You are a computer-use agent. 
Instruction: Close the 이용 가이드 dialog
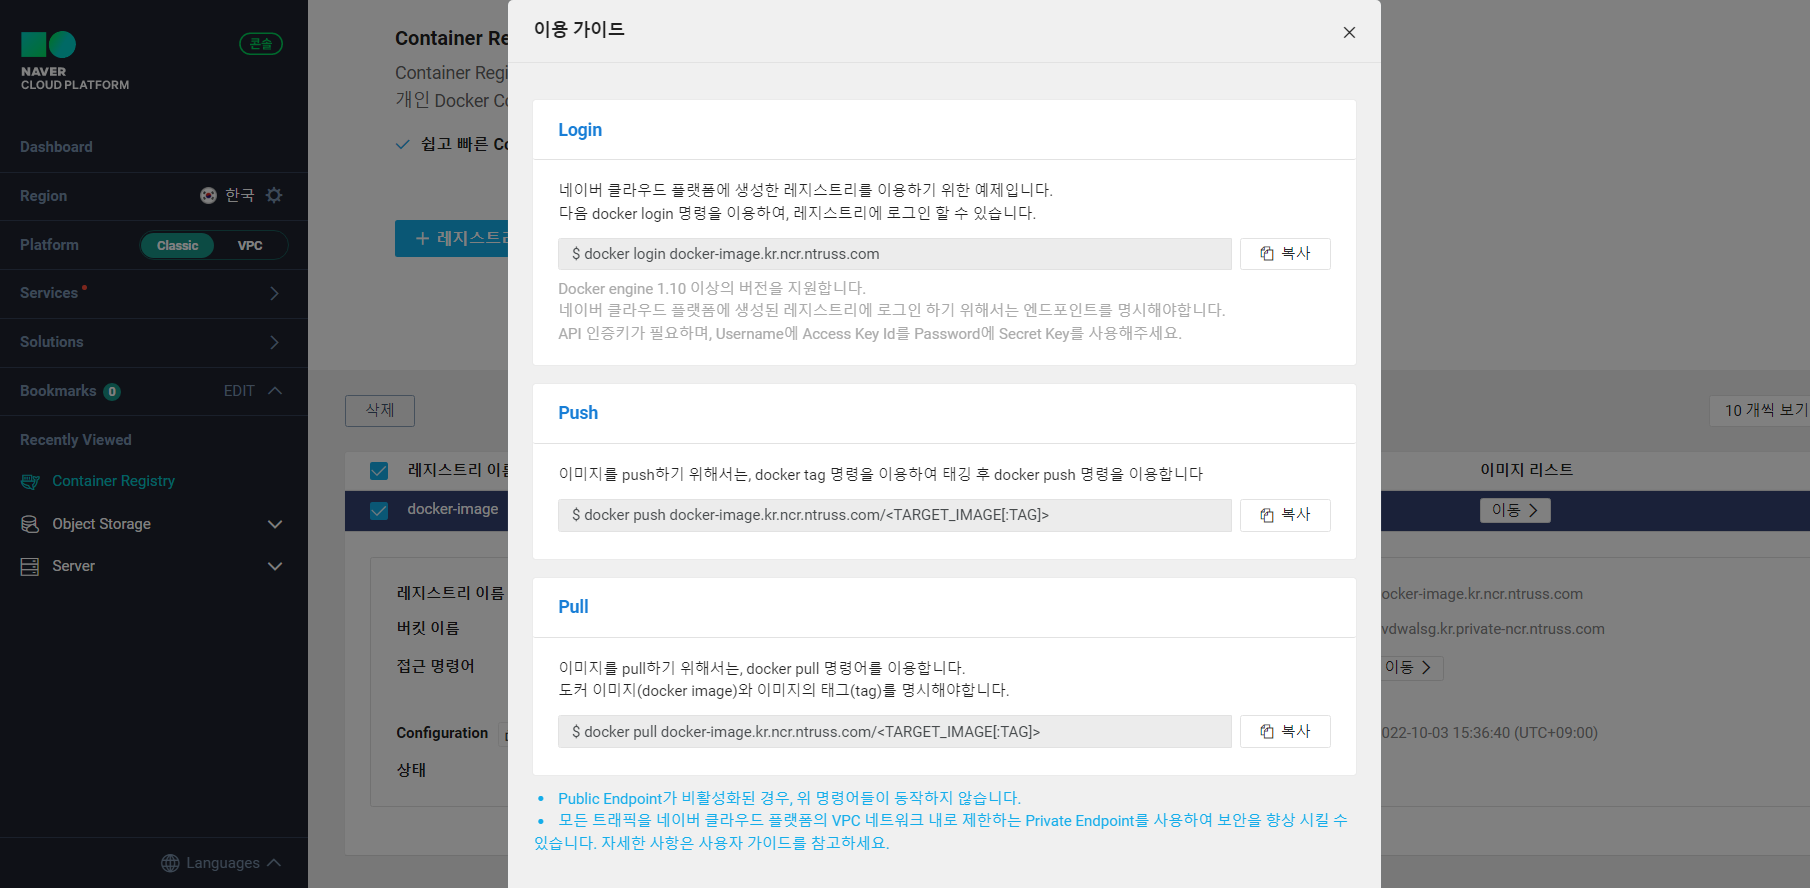pyautogui.click(x=1349, y=32)
